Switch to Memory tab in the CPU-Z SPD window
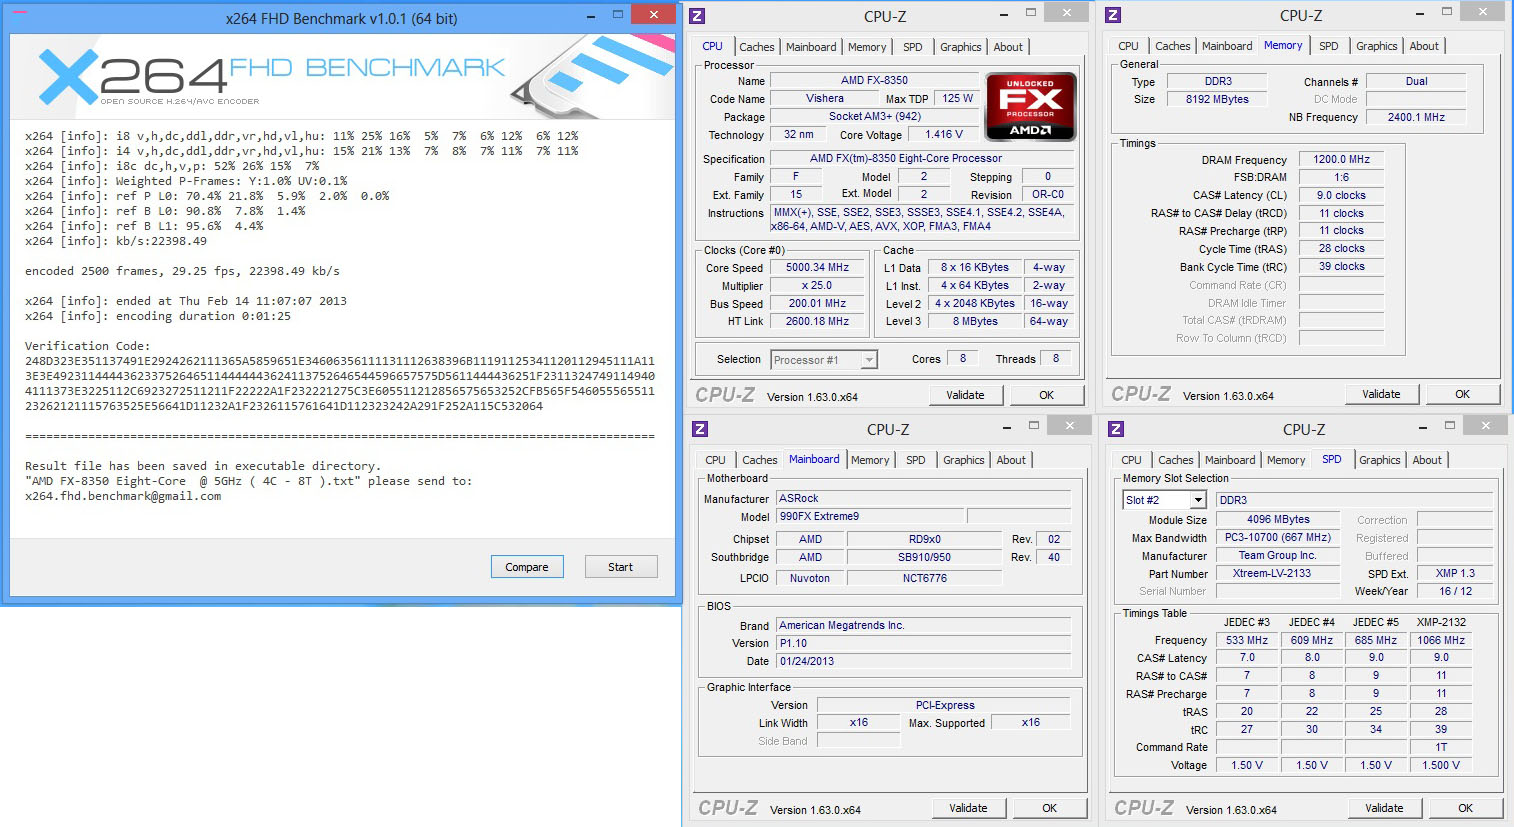 (1286, 460)
